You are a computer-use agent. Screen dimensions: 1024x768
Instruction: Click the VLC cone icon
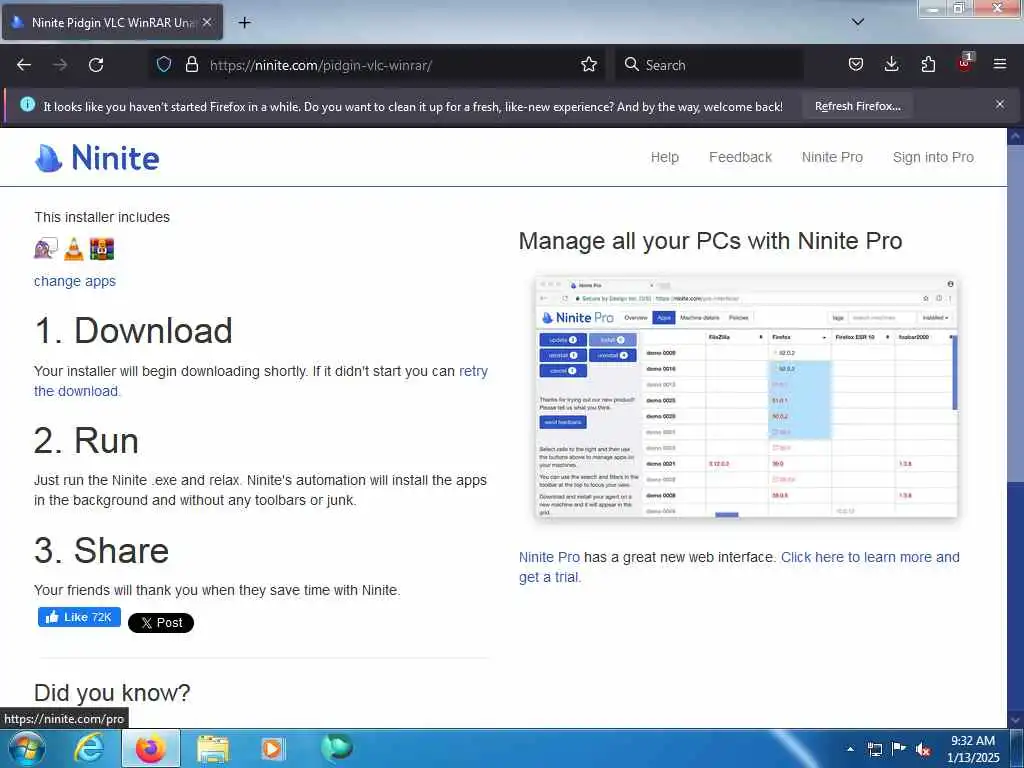point(74,249)
